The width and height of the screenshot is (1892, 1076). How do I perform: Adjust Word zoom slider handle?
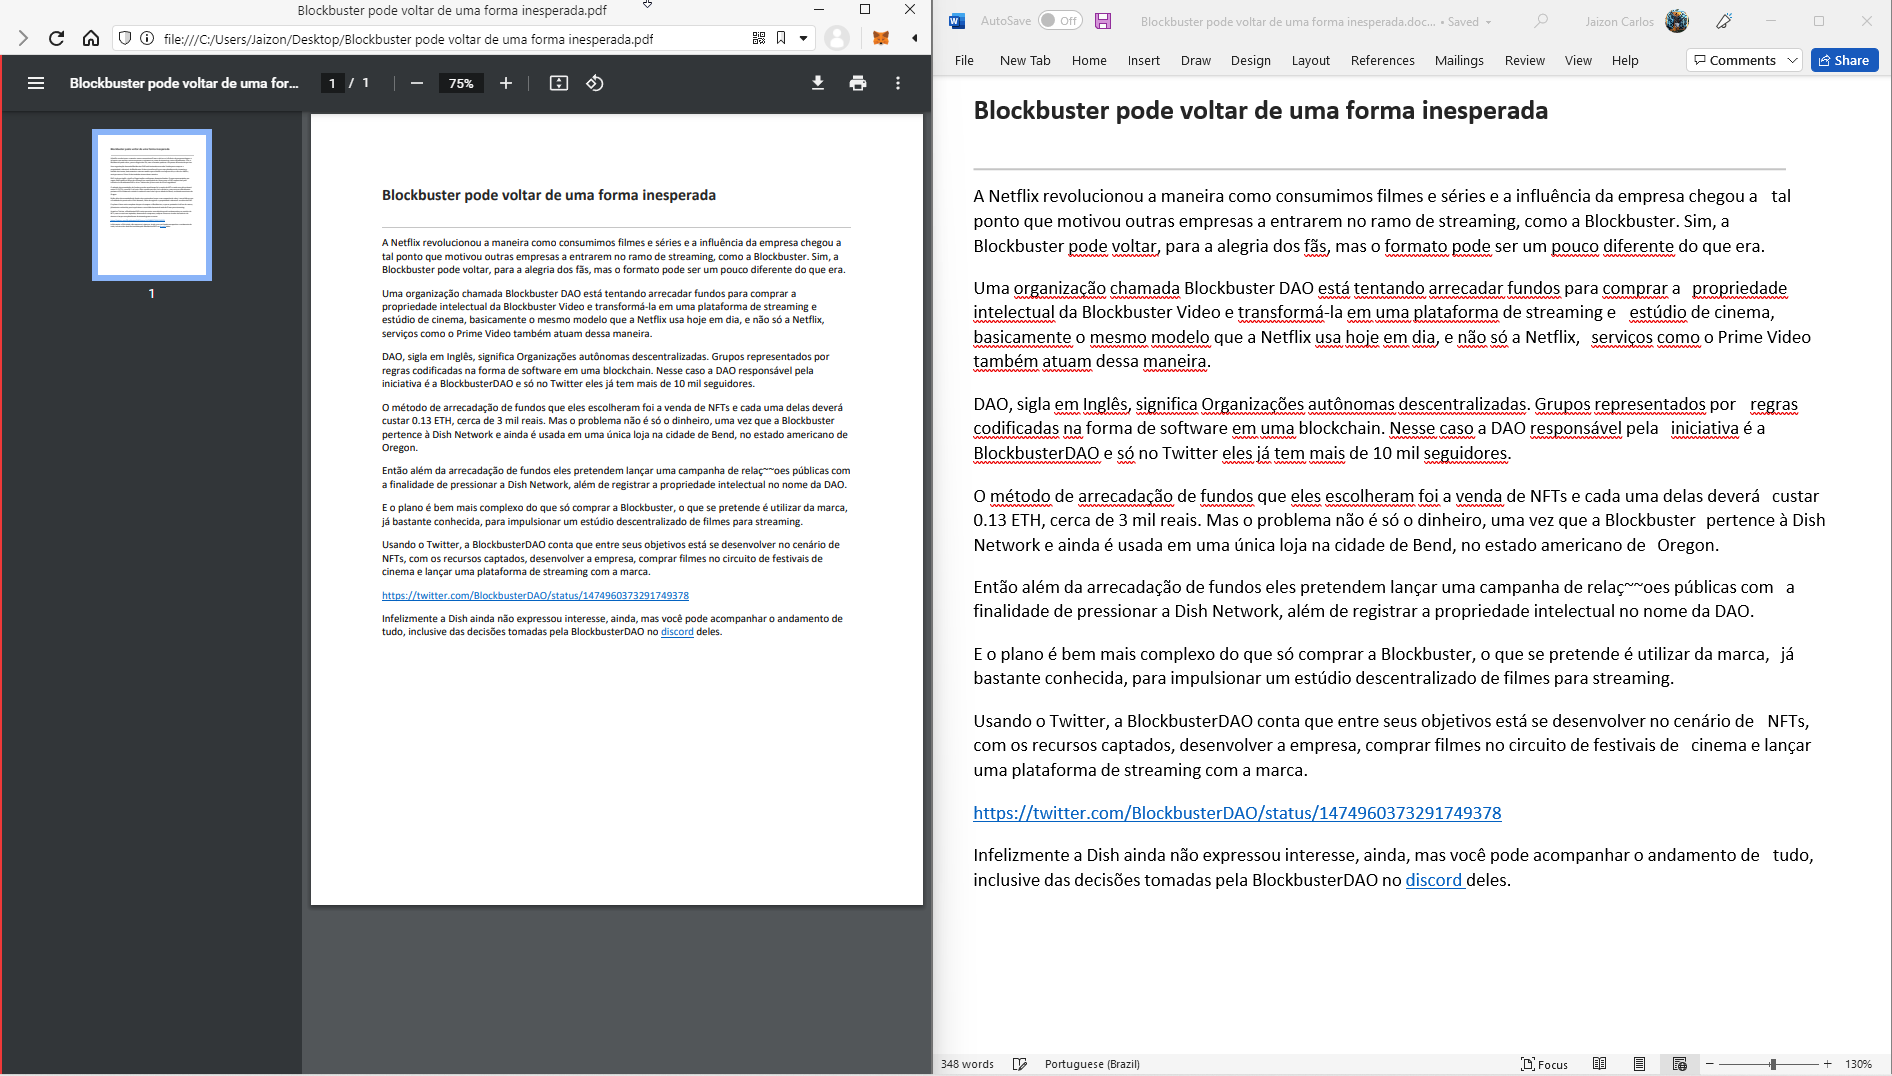pyautogui.click(x=1773, y=1064)
